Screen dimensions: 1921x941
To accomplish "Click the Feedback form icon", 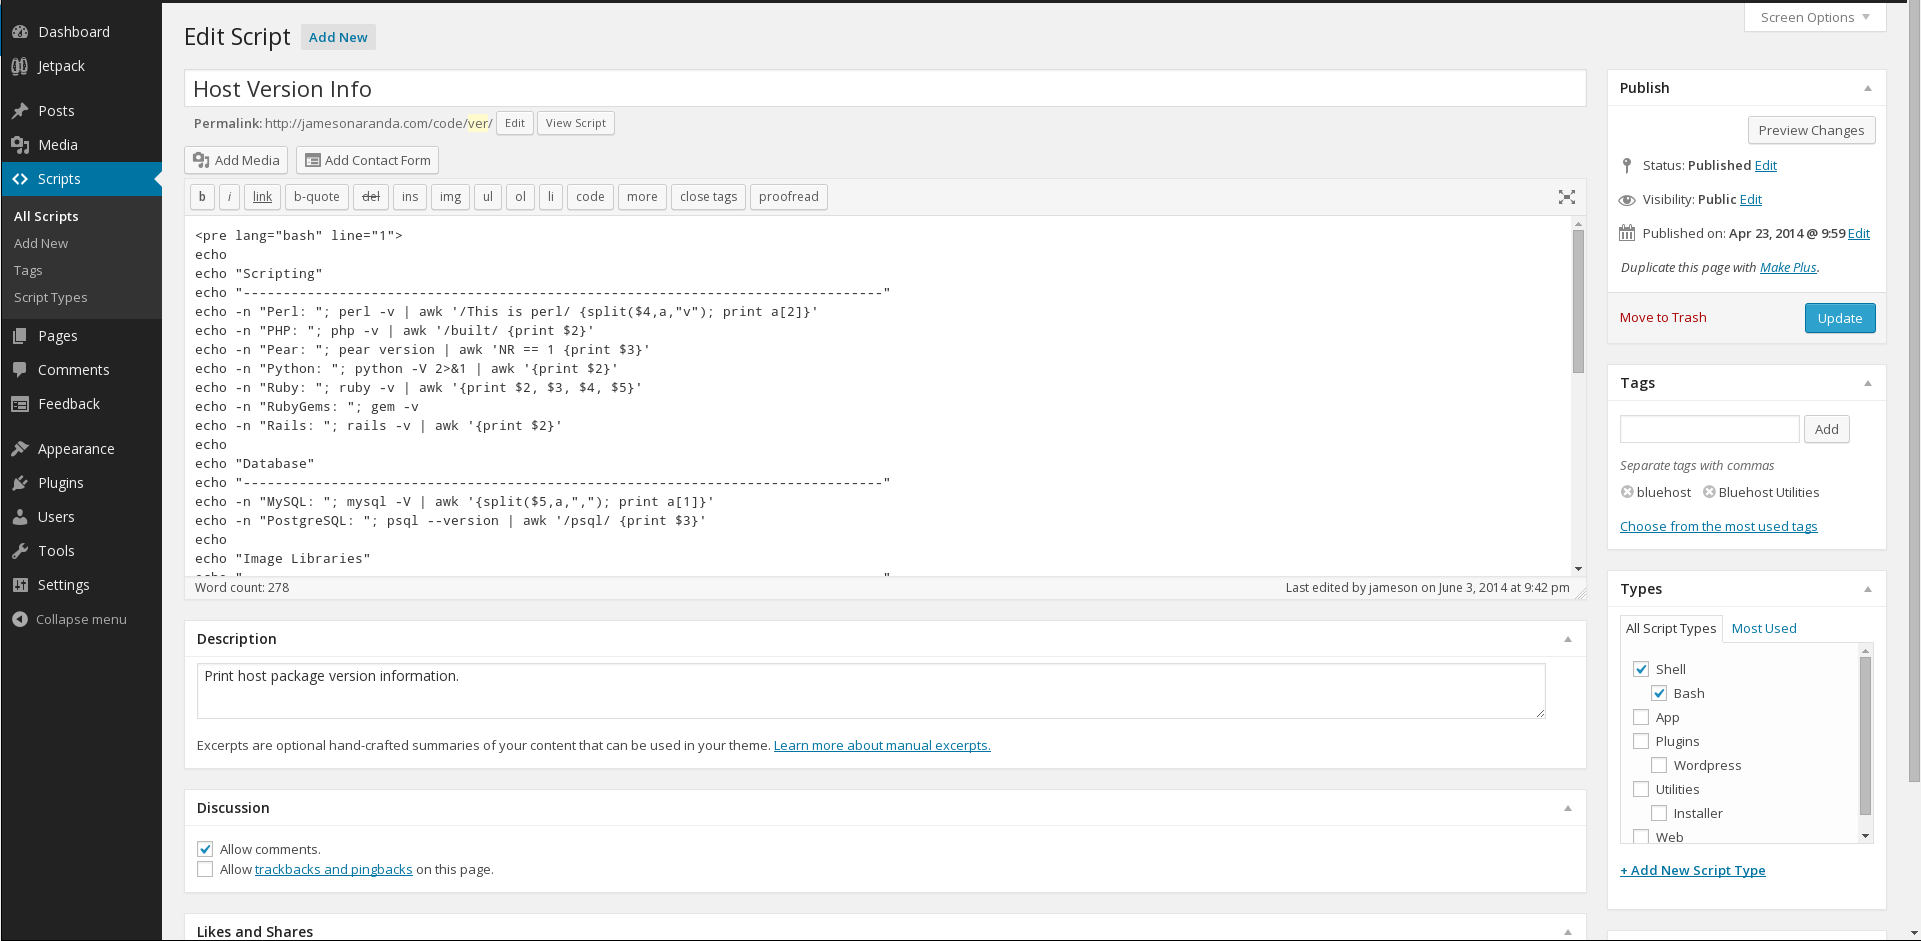I will pos(20,404).
